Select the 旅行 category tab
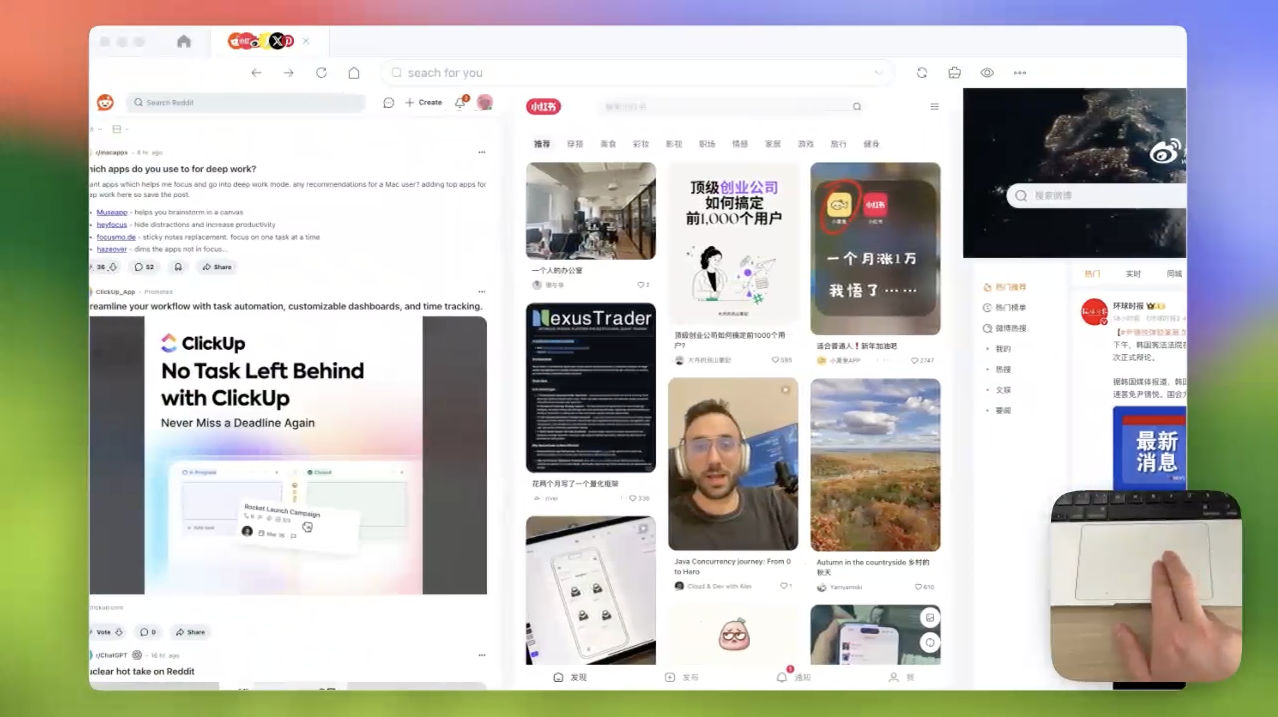This screenshot has width=1278, height=717. pos(838,144)
